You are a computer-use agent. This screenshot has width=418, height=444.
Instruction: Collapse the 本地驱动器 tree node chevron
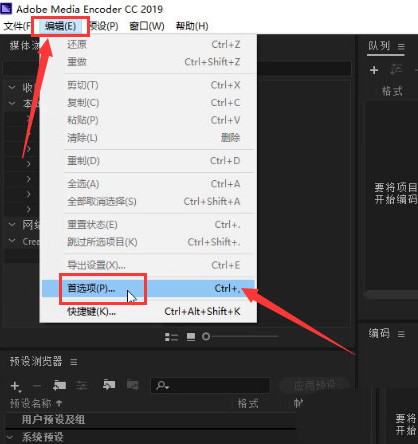pyautogui.click(x=12, y=104)
